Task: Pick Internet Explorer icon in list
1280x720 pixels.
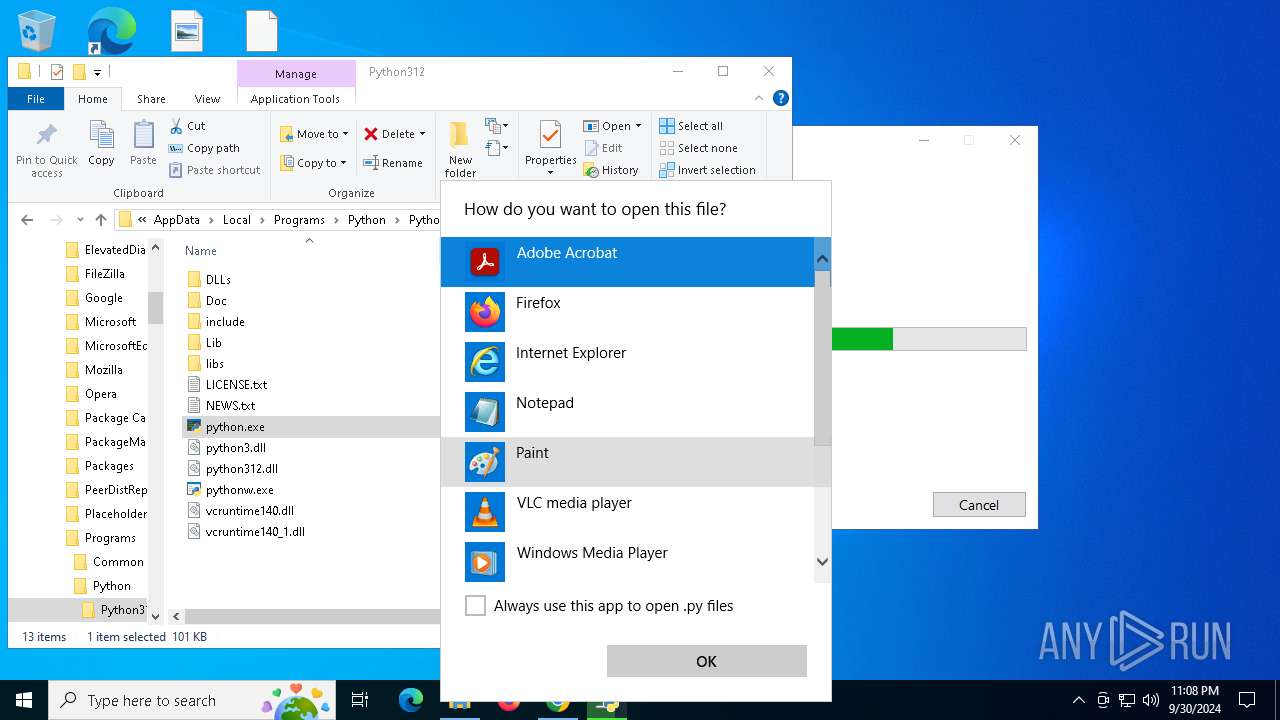Action: 485,362
